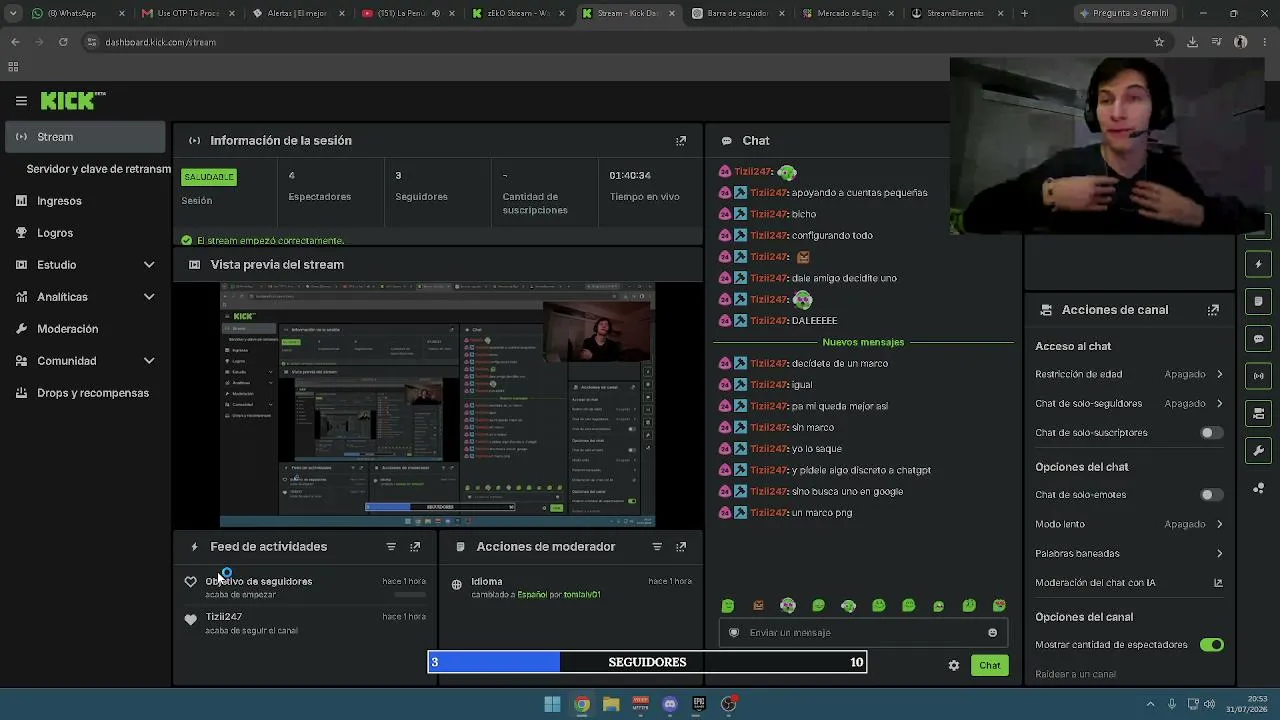Click the SEGUIDORES follower goal progress bar
1280x720 pixels.
coord(647,662)
